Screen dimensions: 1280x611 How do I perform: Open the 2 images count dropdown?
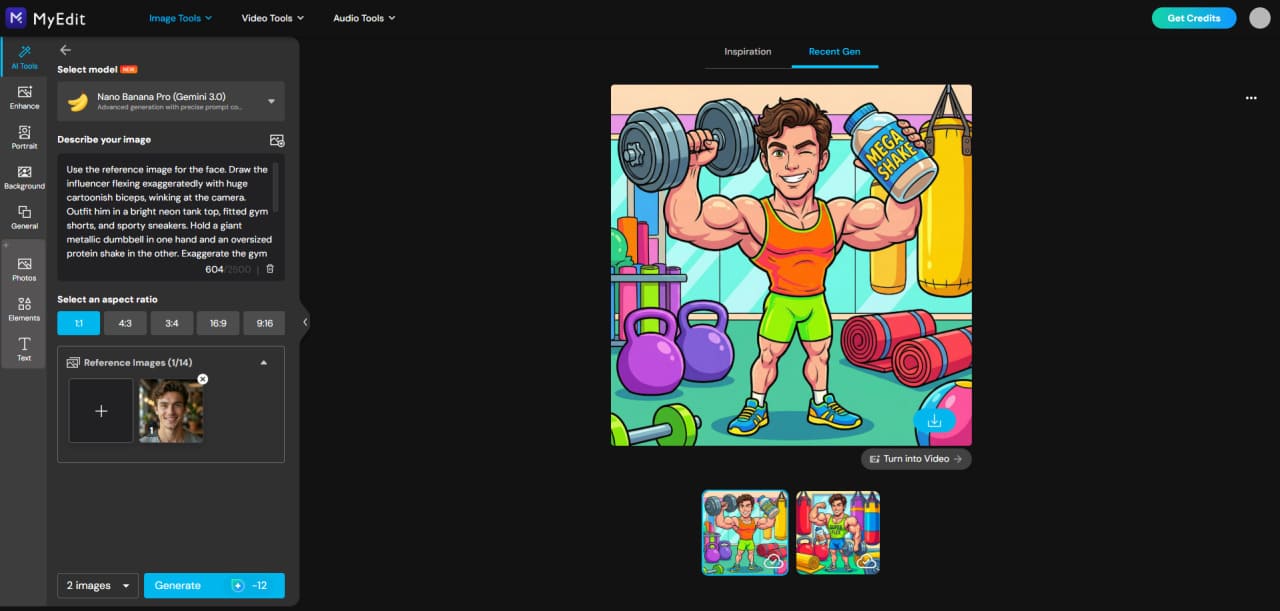pyautogui.click(x=98, y=585)
